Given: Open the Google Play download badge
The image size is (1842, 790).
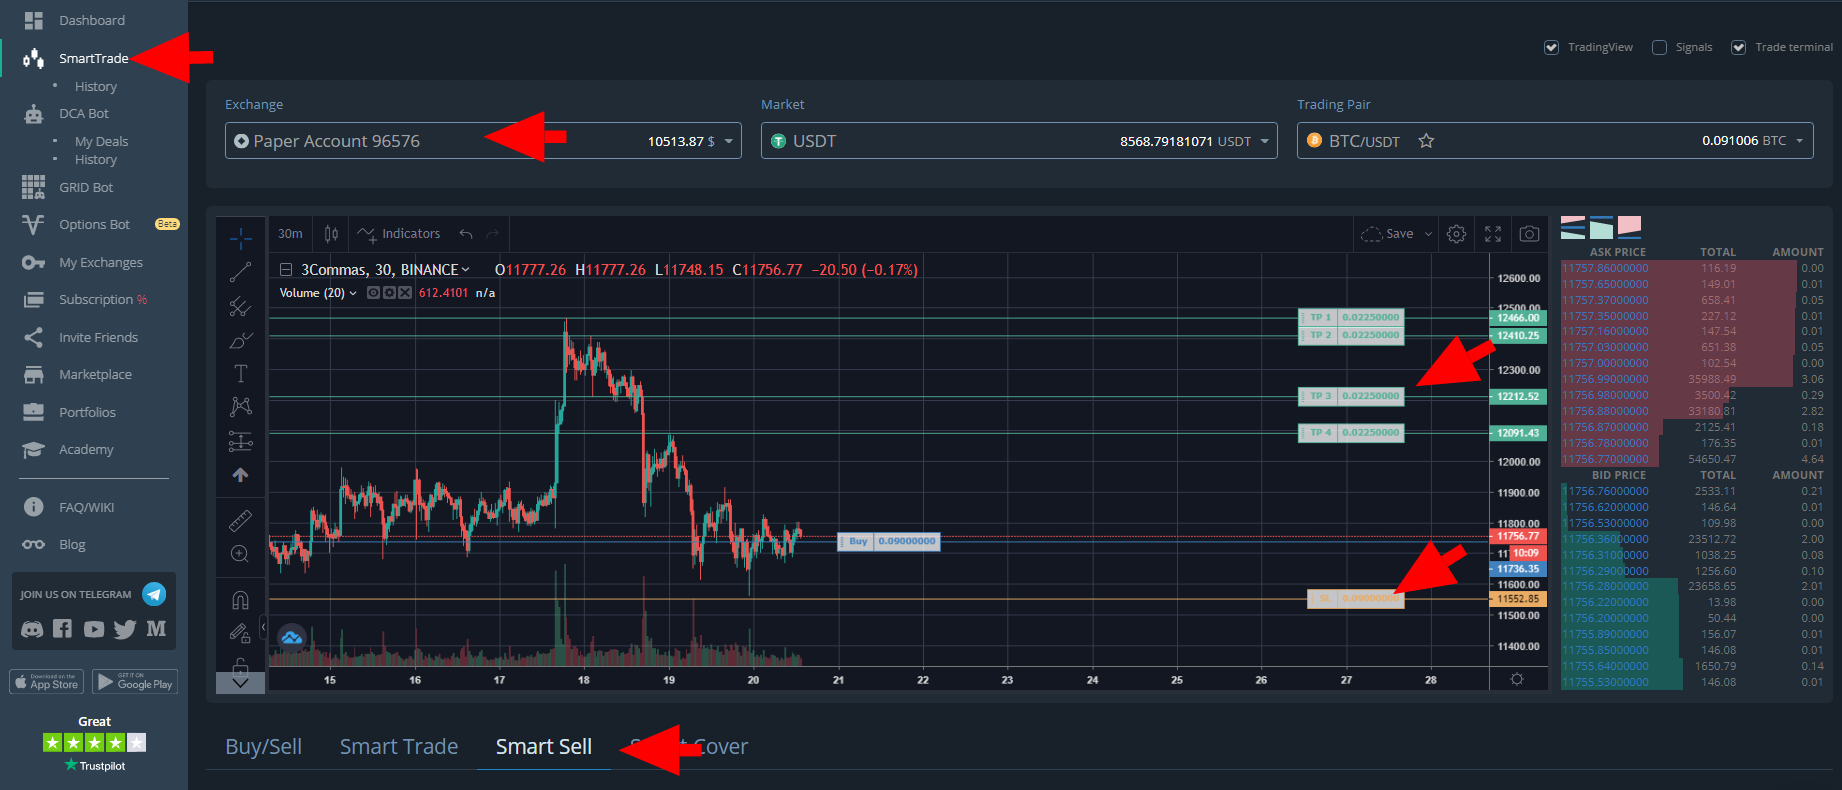Looking at the screenshot, I should (135, 682).
